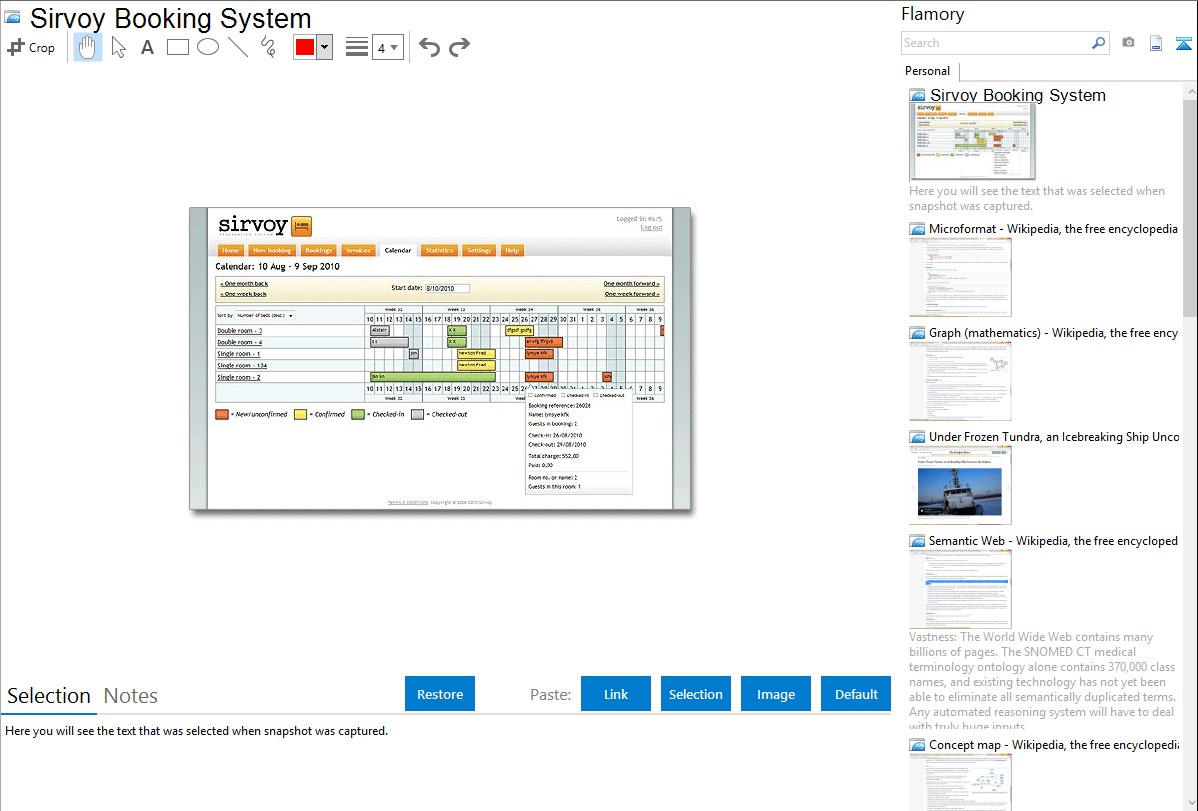The width and height of the screenshot is (1198, 811).
Task: Open the Personal tab
Action: pyautogui.click(x=927, y=70)
